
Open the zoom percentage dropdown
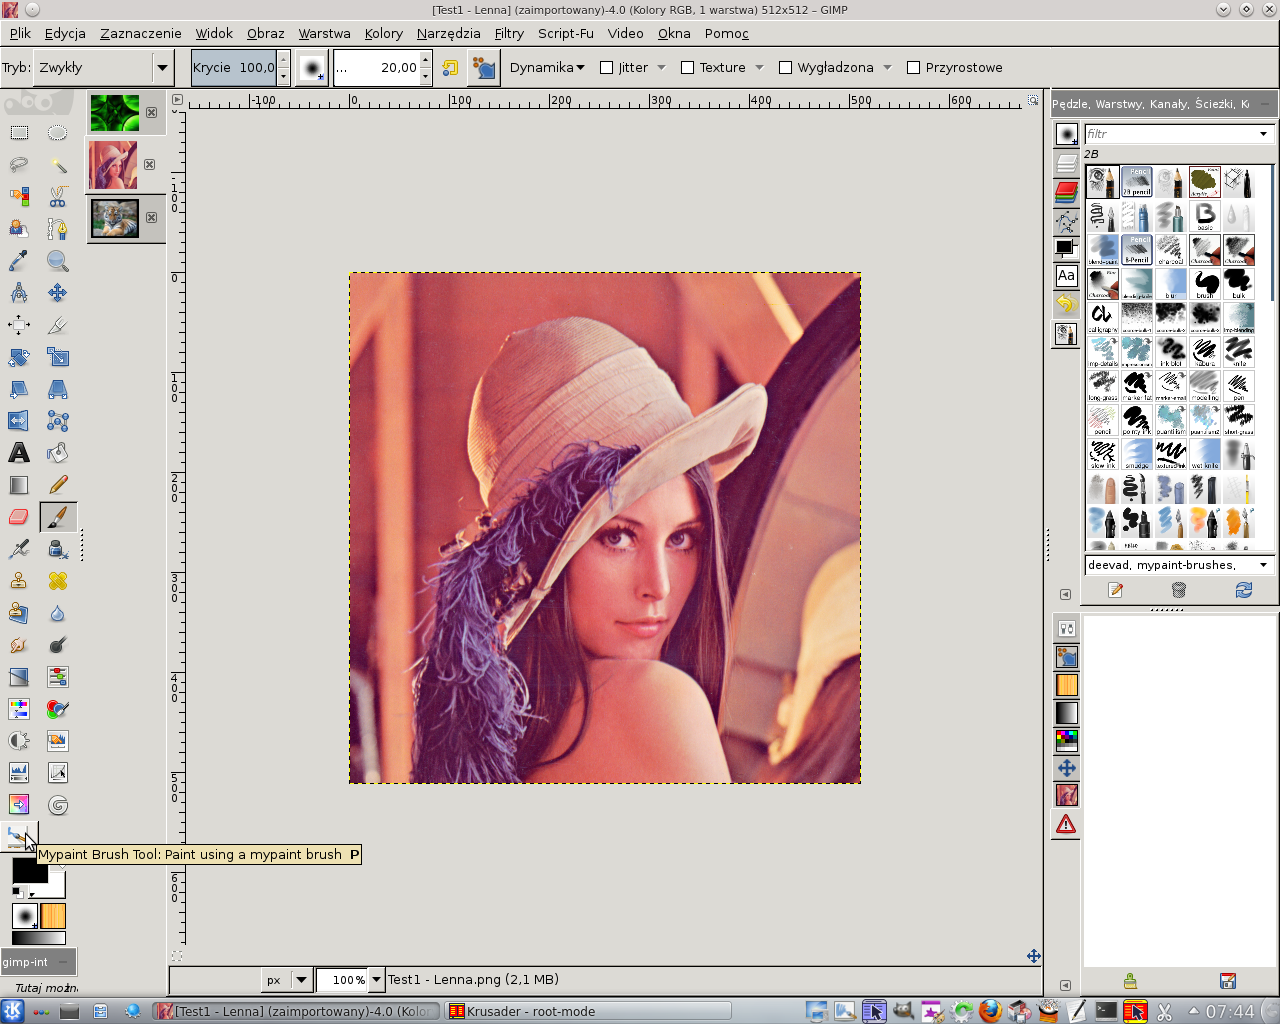point(376,980)
